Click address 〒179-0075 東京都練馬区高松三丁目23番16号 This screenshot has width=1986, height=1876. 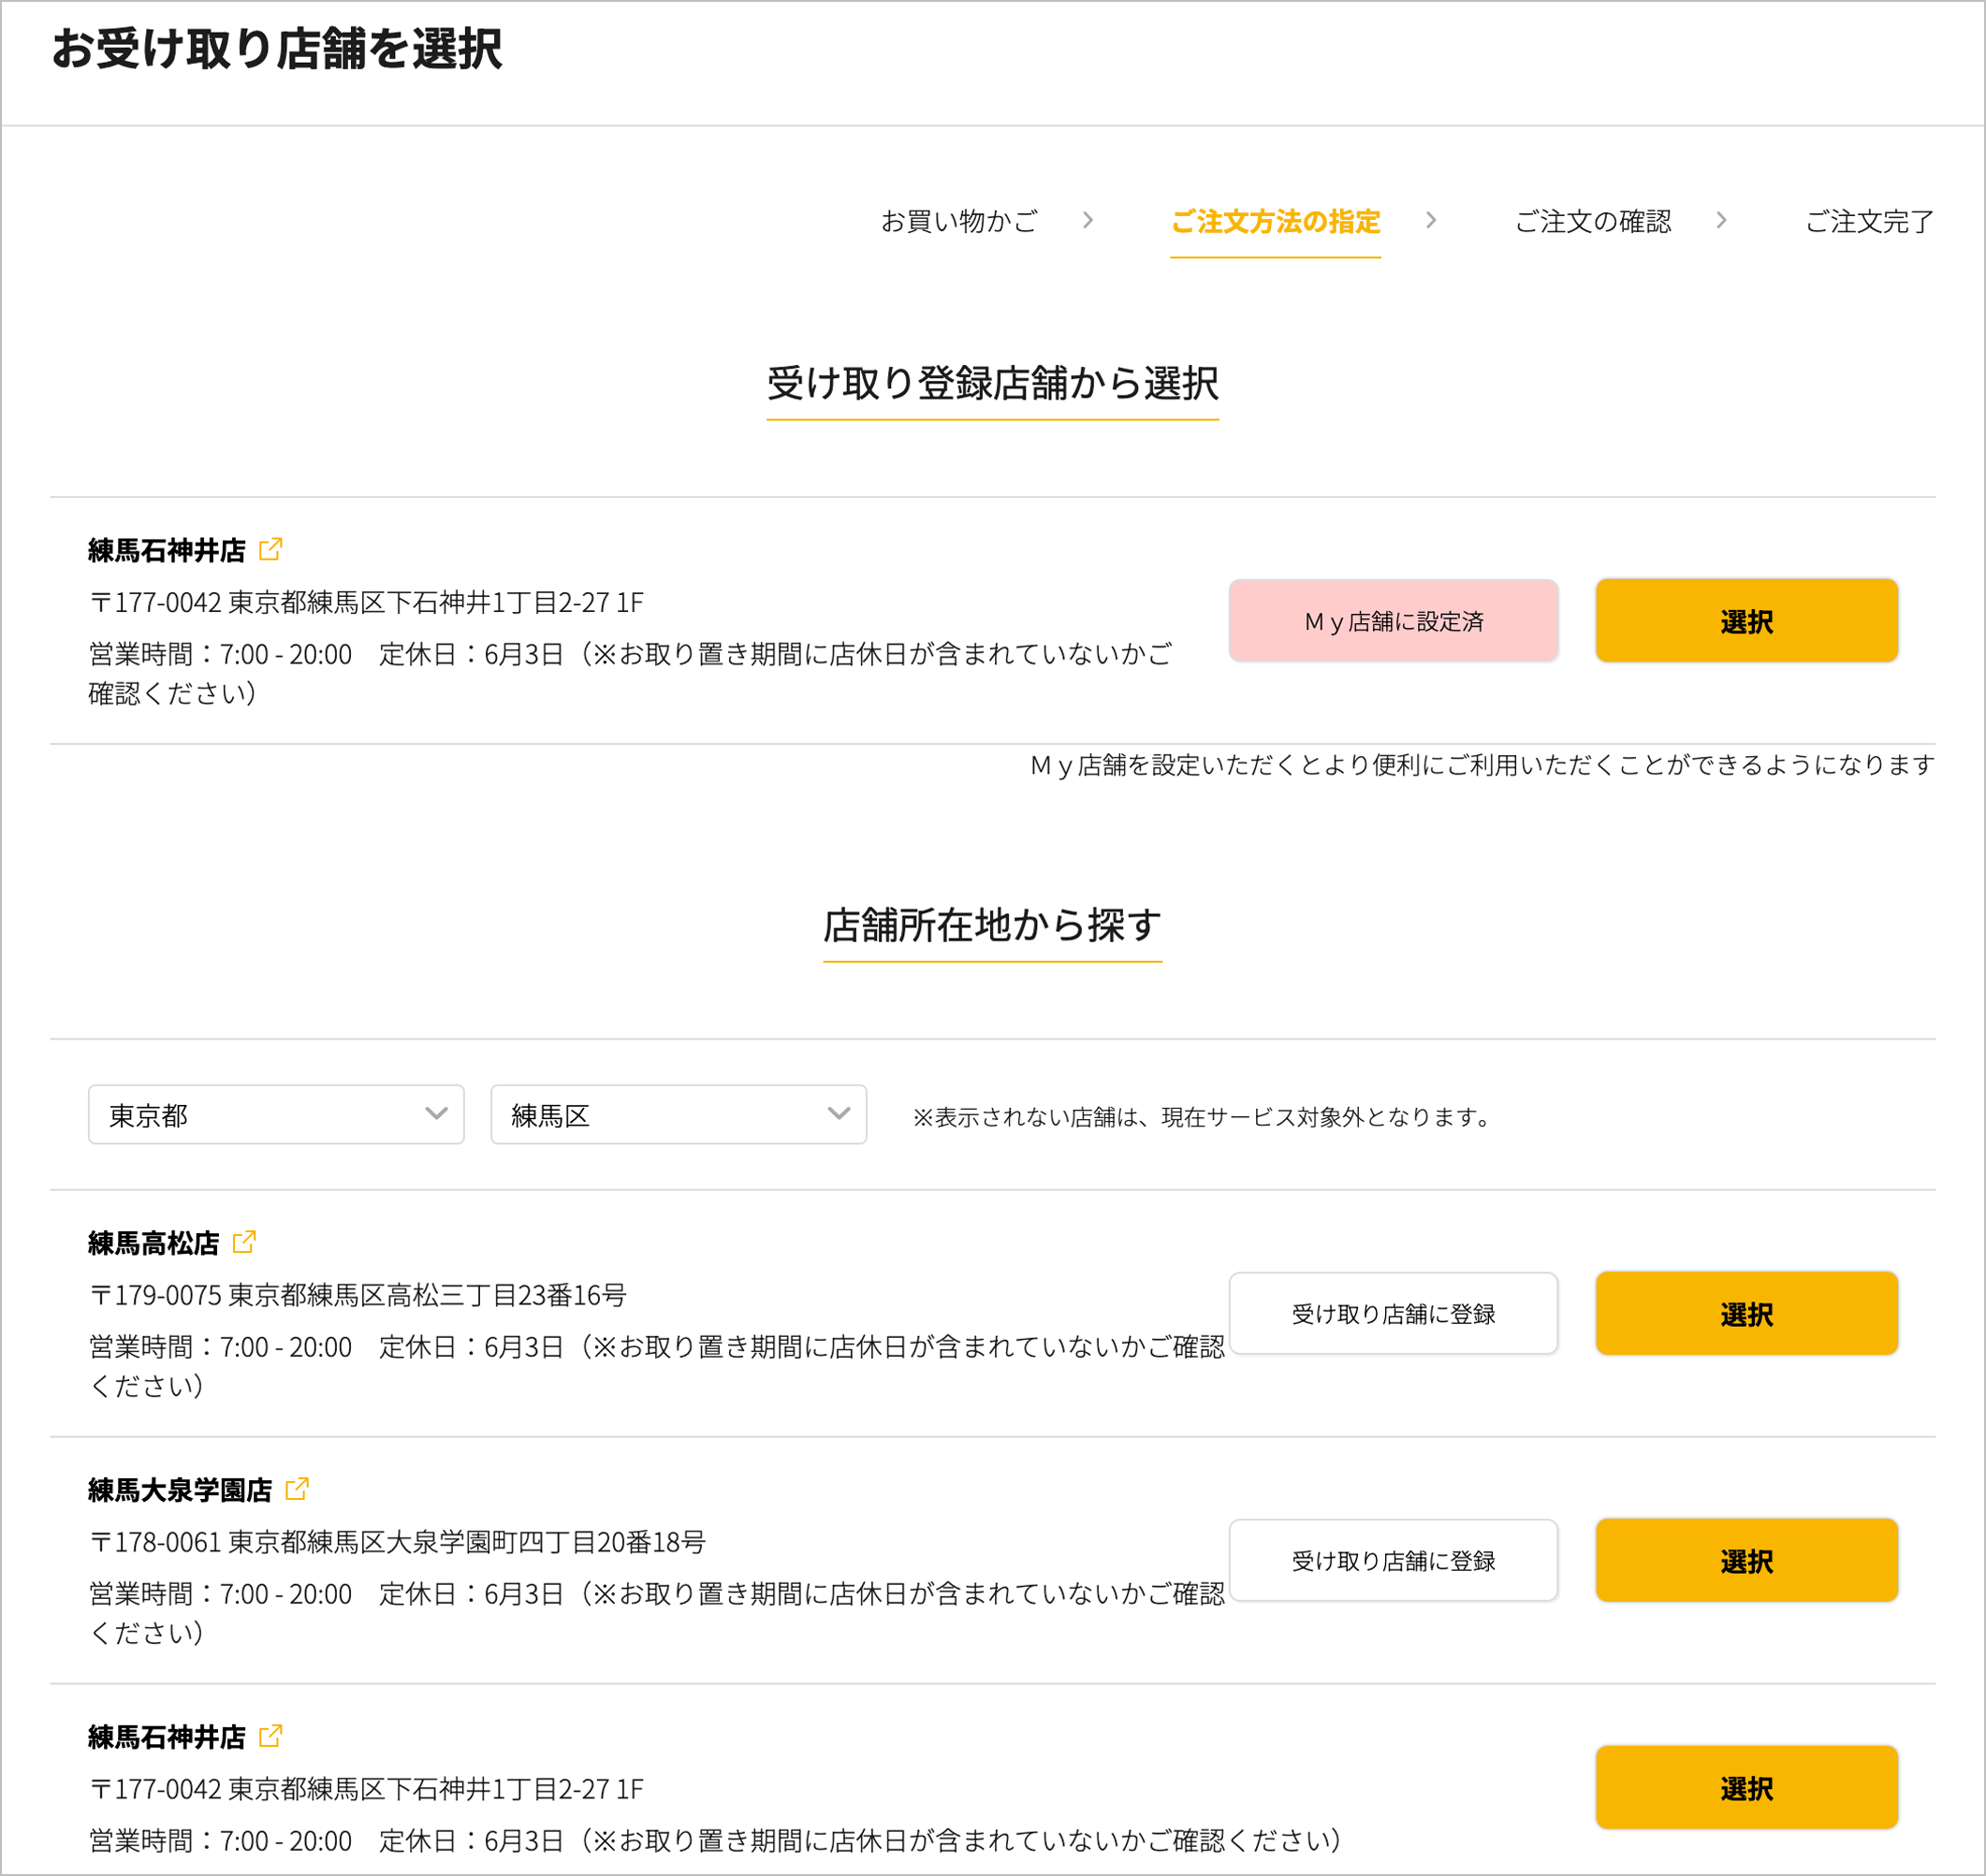[358, 1295]
